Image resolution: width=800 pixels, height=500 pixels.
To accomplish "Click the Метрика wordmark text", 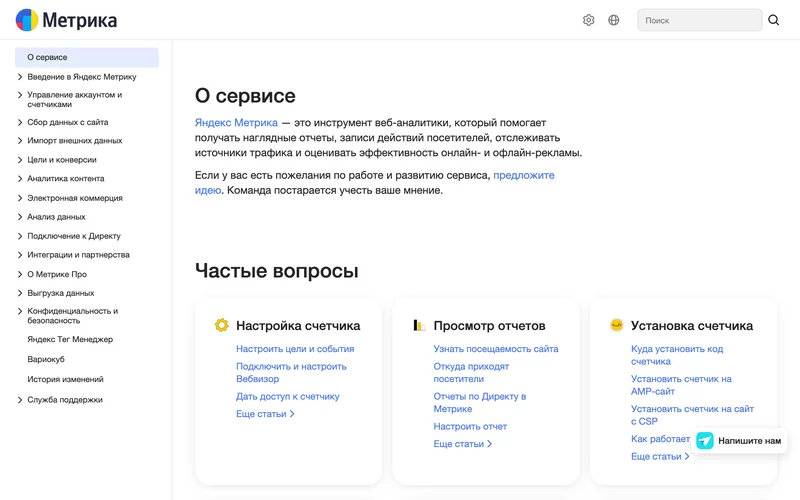I will [80, 20].
